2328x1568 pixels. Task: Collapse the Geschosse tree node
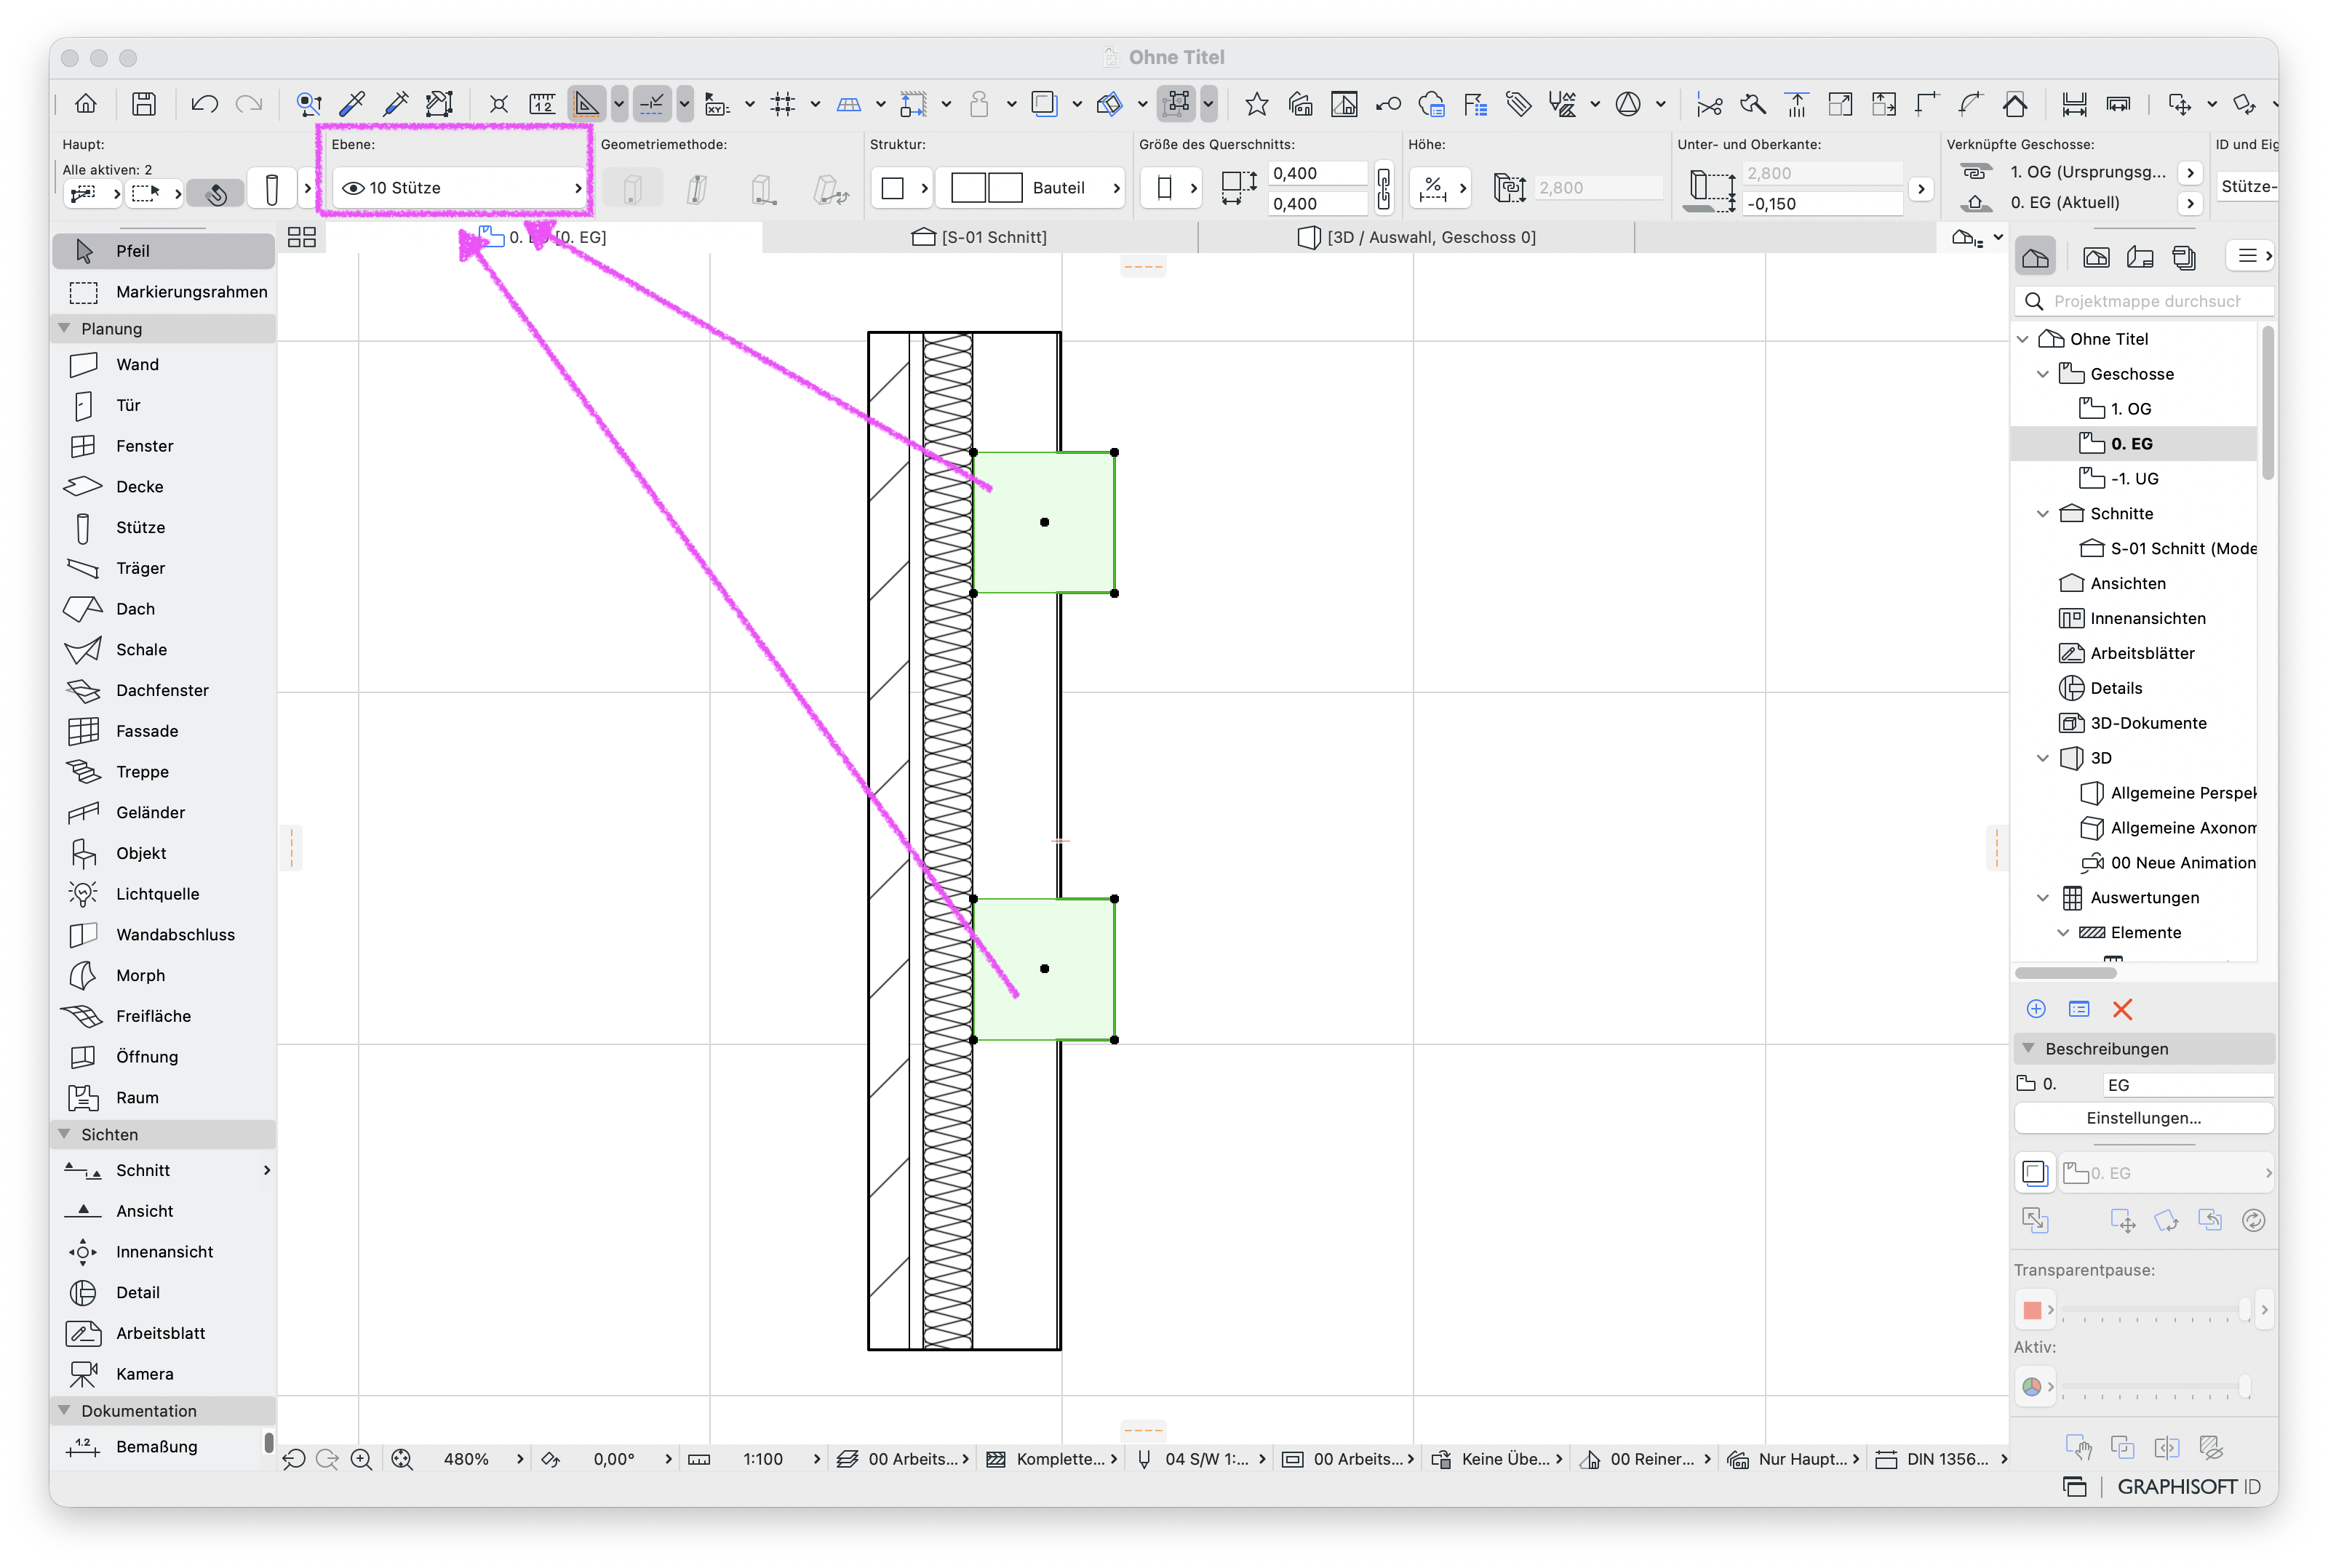coord(2043,374)
